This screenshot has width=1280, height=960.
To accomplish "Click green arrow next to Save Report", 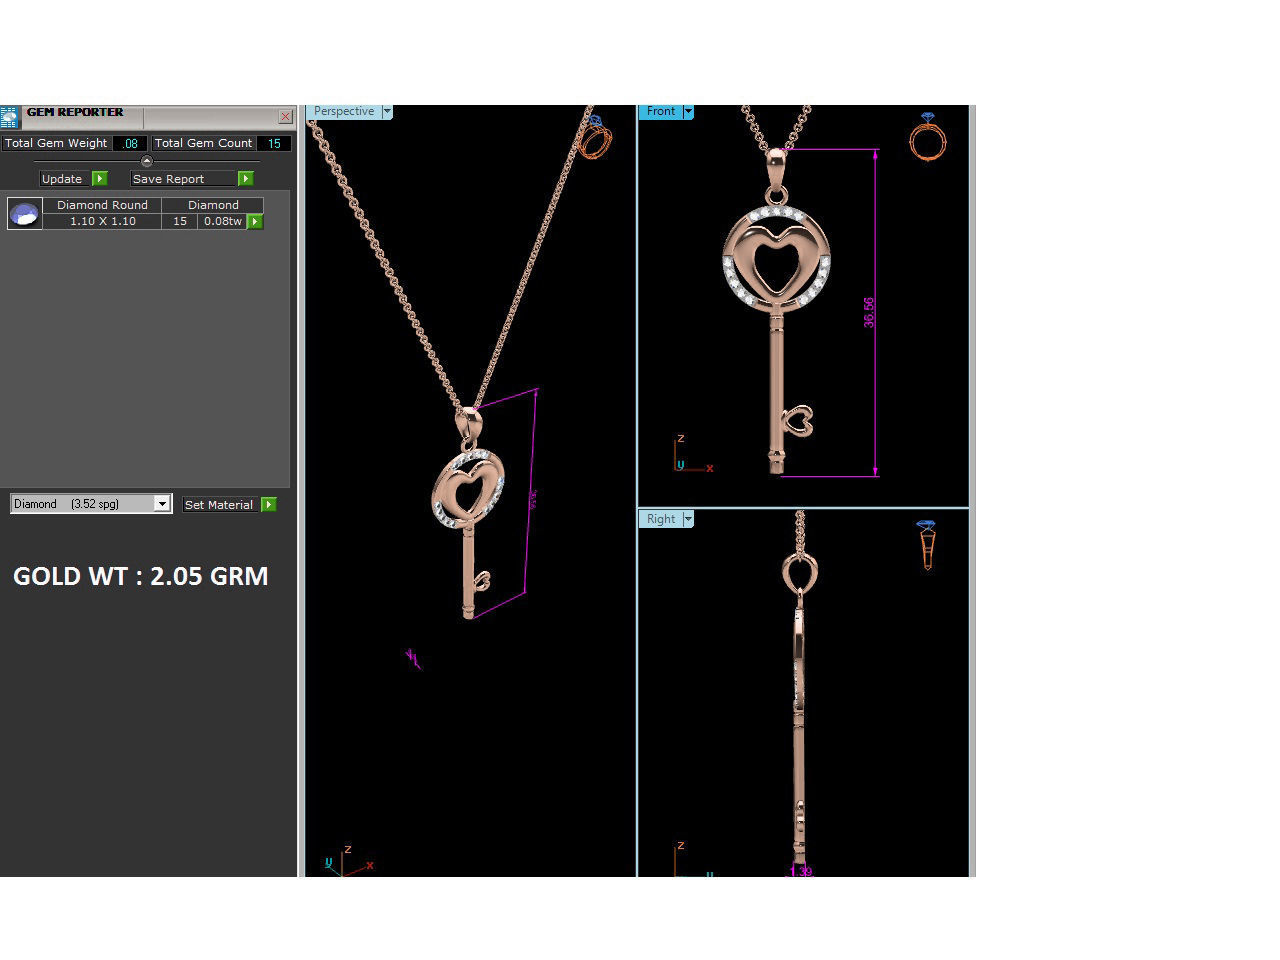I will (245, 179).
